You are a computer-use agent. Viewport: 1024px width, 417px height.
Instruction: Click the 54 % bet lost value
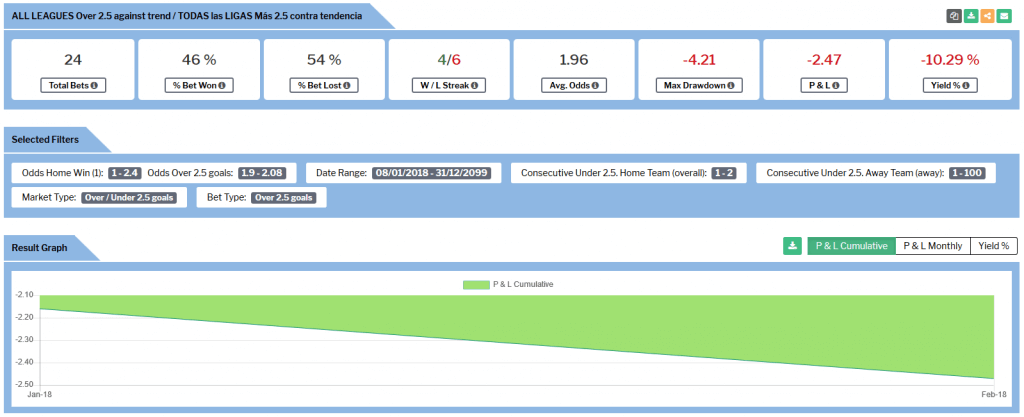pos(324,60)
